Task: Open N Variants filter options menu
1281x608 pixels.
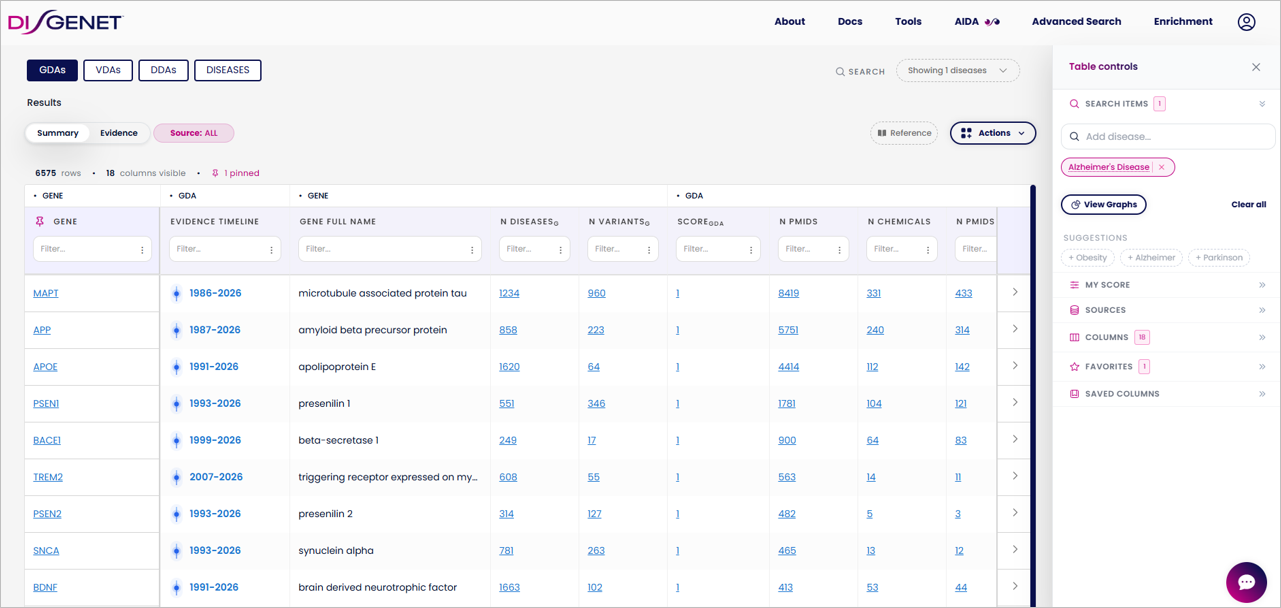Action: [x=648, y=250]
